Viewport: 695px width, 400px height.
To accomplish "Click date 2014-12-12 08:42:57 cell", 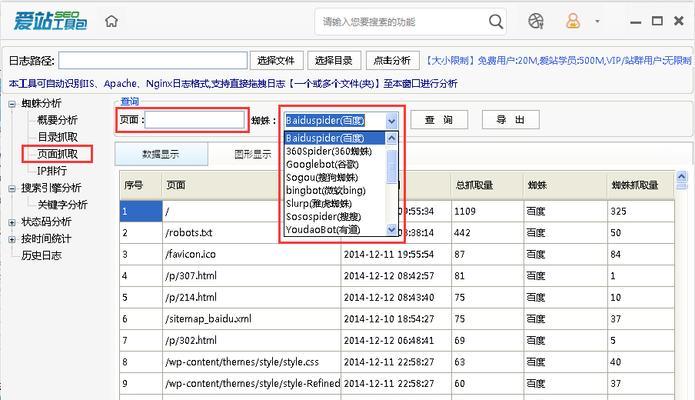I will [x=396, y=276].
